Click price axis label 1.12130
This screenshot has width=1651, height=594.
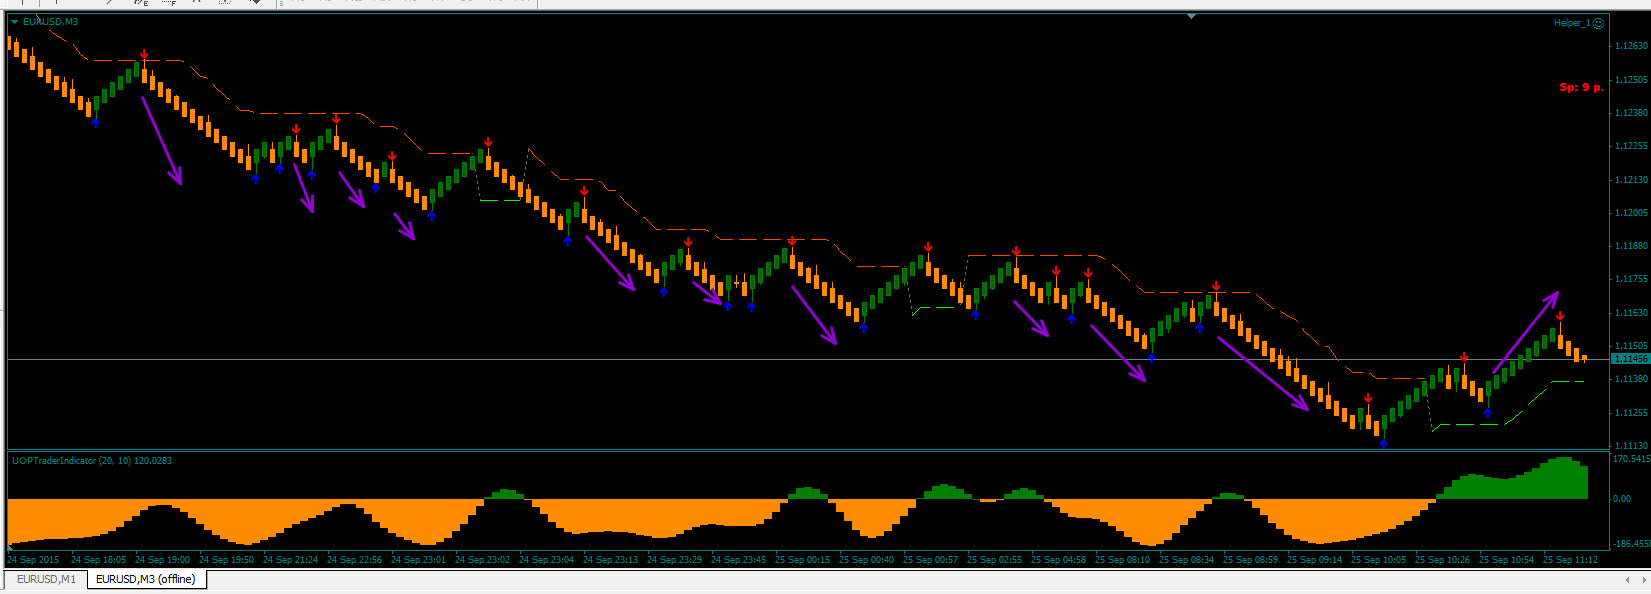1632,180
